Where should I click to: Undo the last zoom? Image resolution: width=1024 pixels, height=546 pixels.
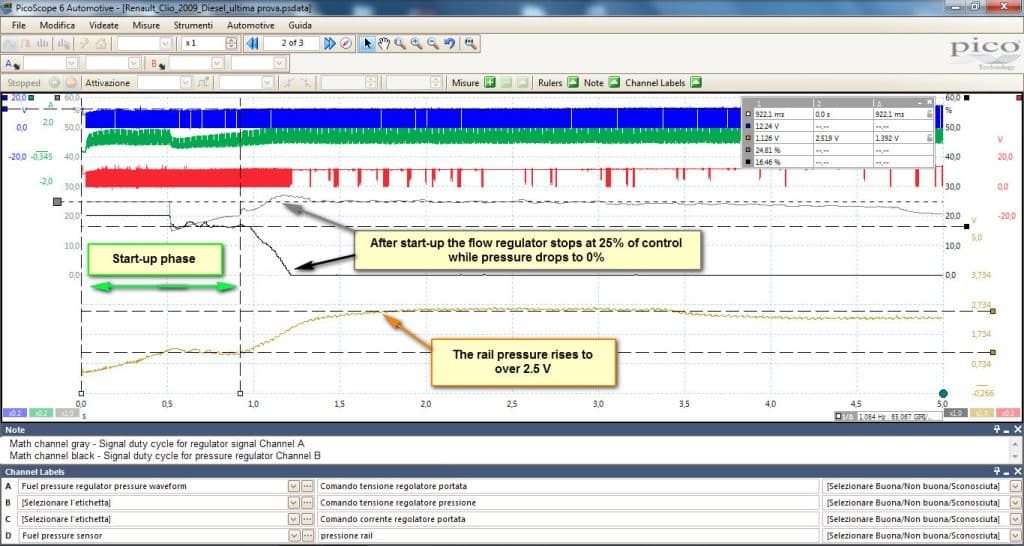tap(449, 44)
